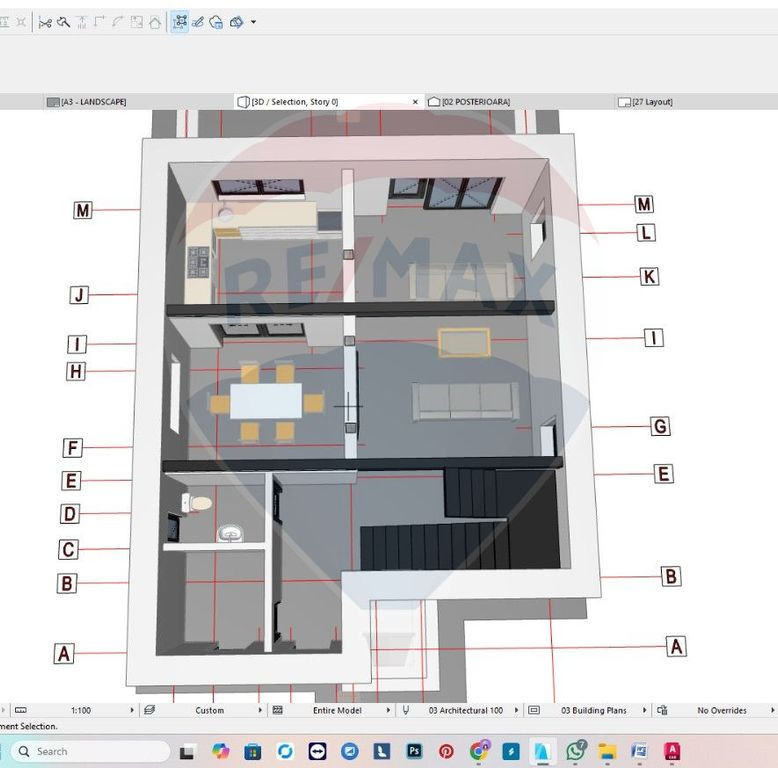Click the stacked cloud layers icon
The width and height of the screenshot is (778, 768).
(236, 22)
